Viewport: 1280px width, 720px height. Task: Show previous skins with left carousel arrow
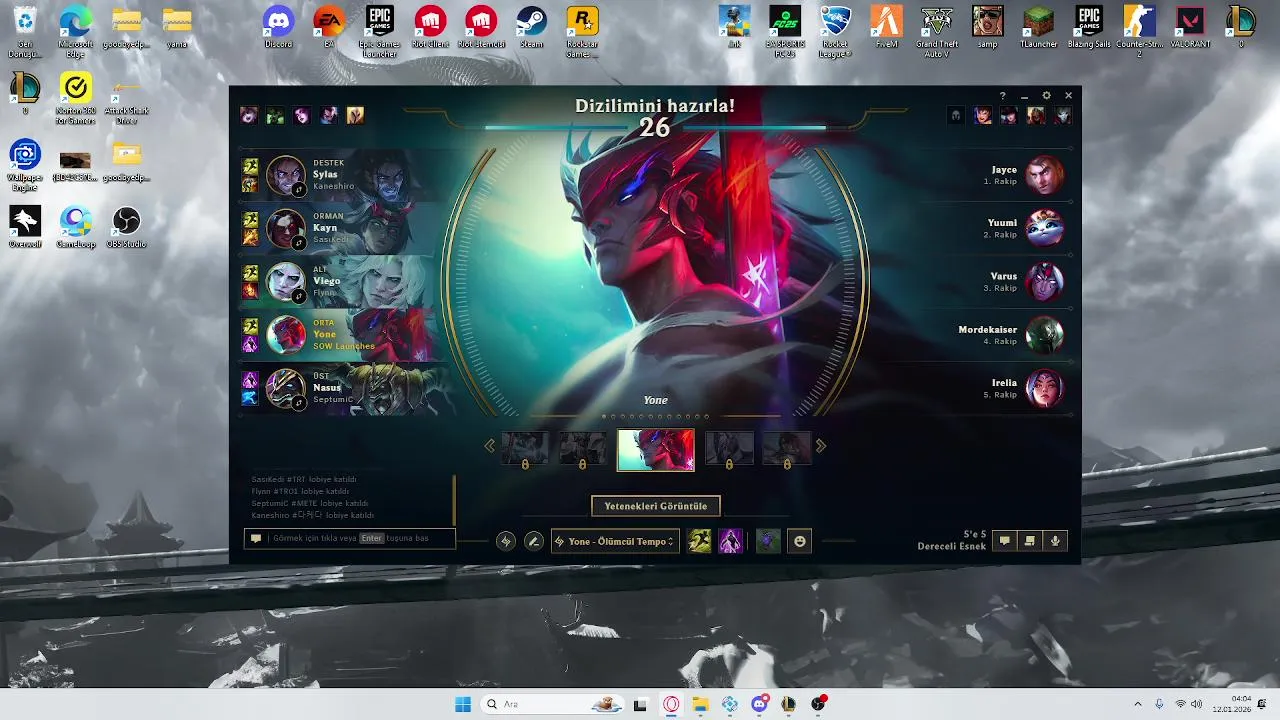tap(489, 446)
